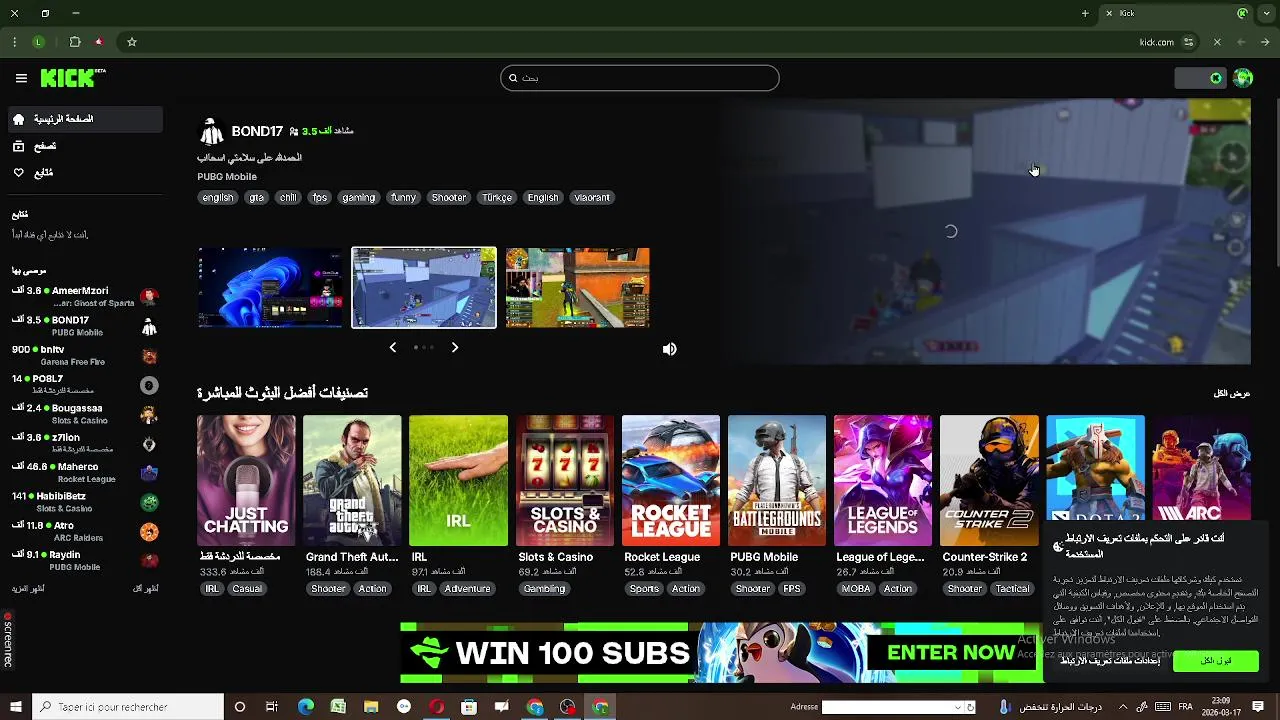The width and height of the screenshot is (1280, 720).
Task: Select the english tag chip
Action: [218, 198]
